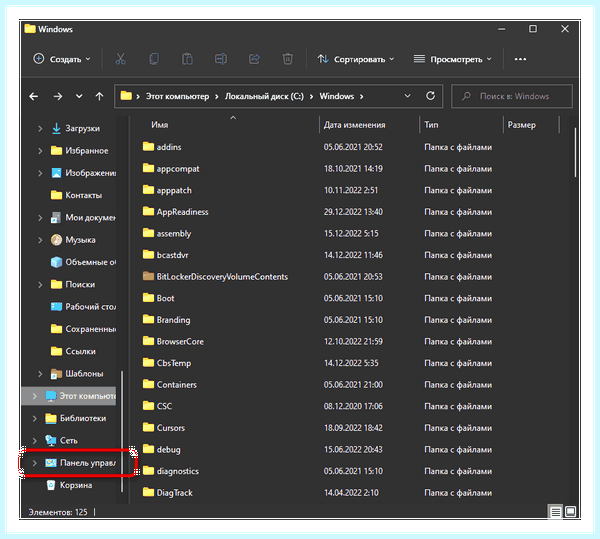Select Сохраненные игры in sidebar

(83, 329)
